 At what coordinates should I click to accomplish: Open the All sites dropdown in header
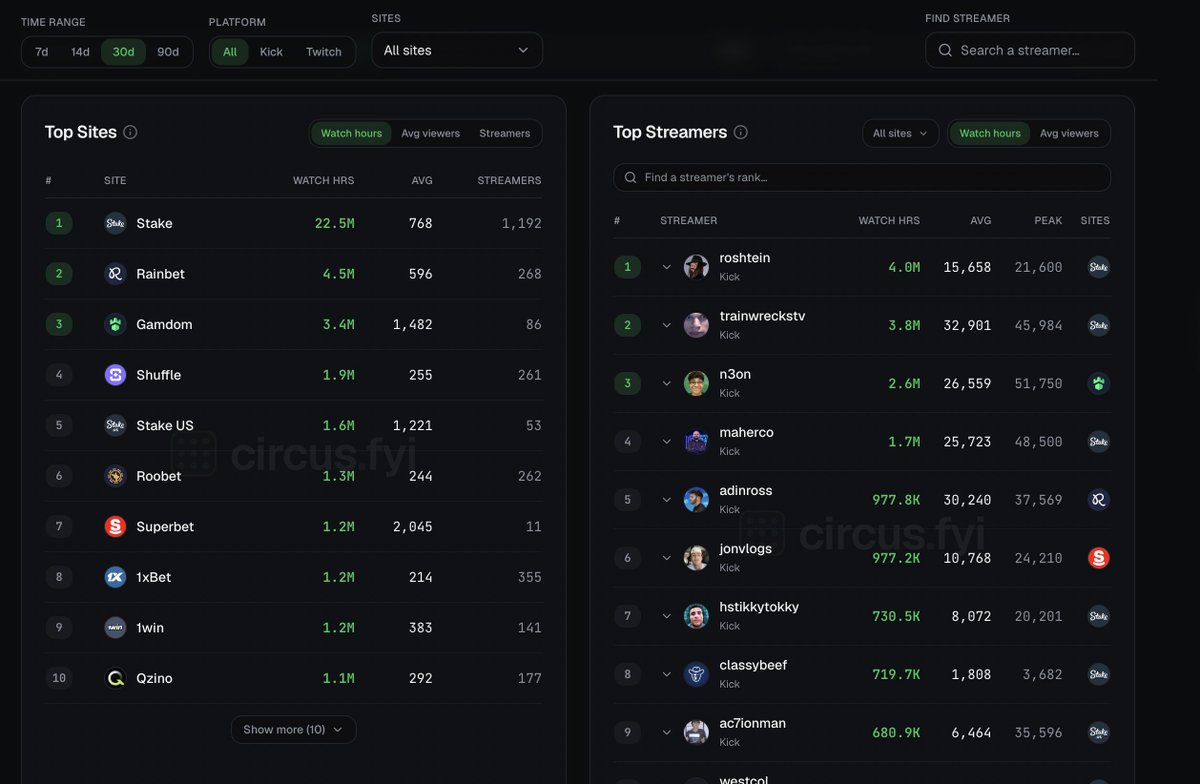pos(457,50)
